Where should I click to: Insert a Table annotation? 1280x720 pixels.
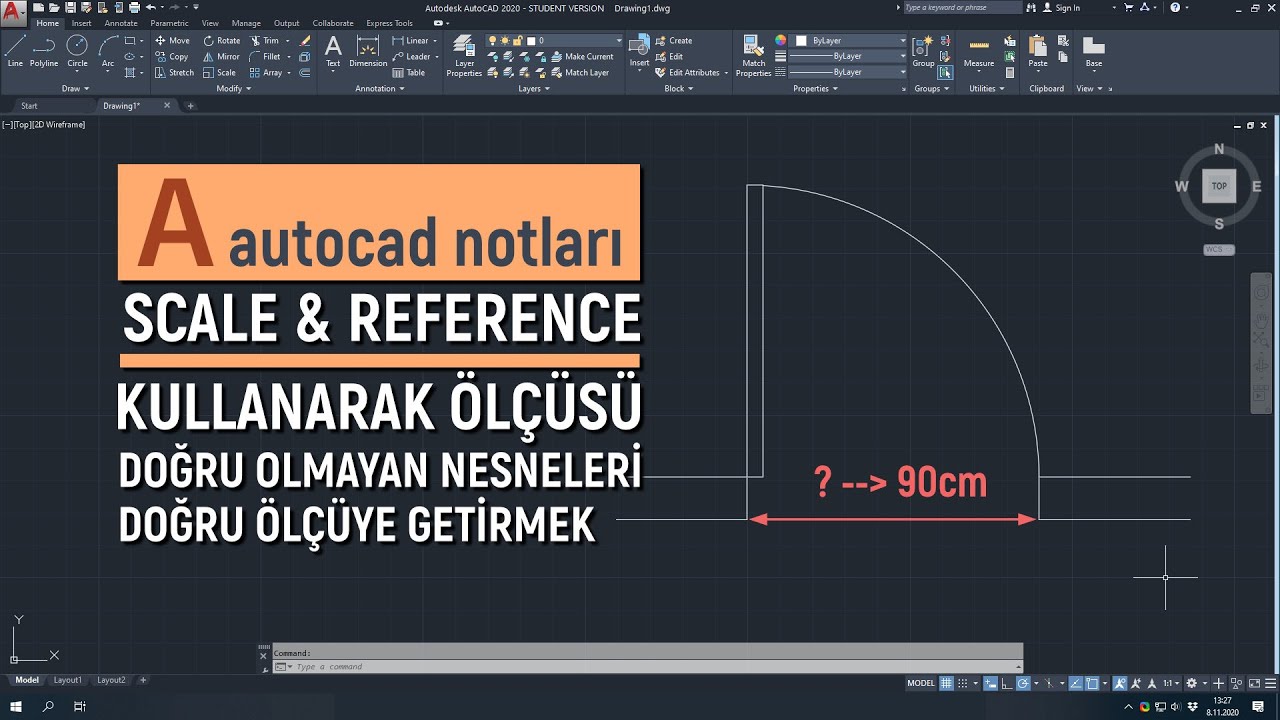click(x=409, y=73)
